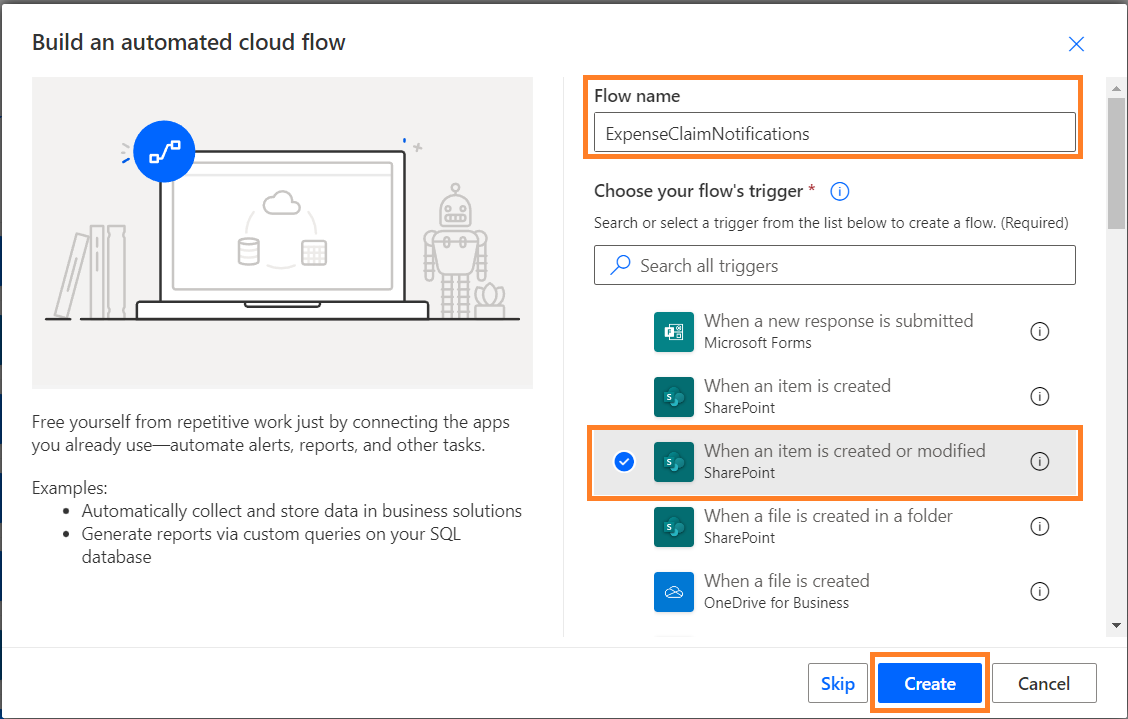Click the info icon next to 'When an item is created'
The image size is (1128, 719).
tap(1040, 396)
